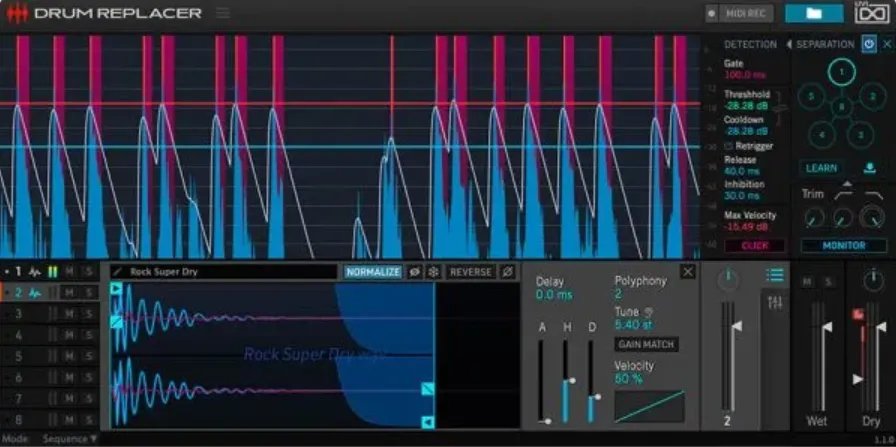This screenshot has width=896, height=447.
Task: Open the folder preset browser button
Action: (x=814, y=13)
